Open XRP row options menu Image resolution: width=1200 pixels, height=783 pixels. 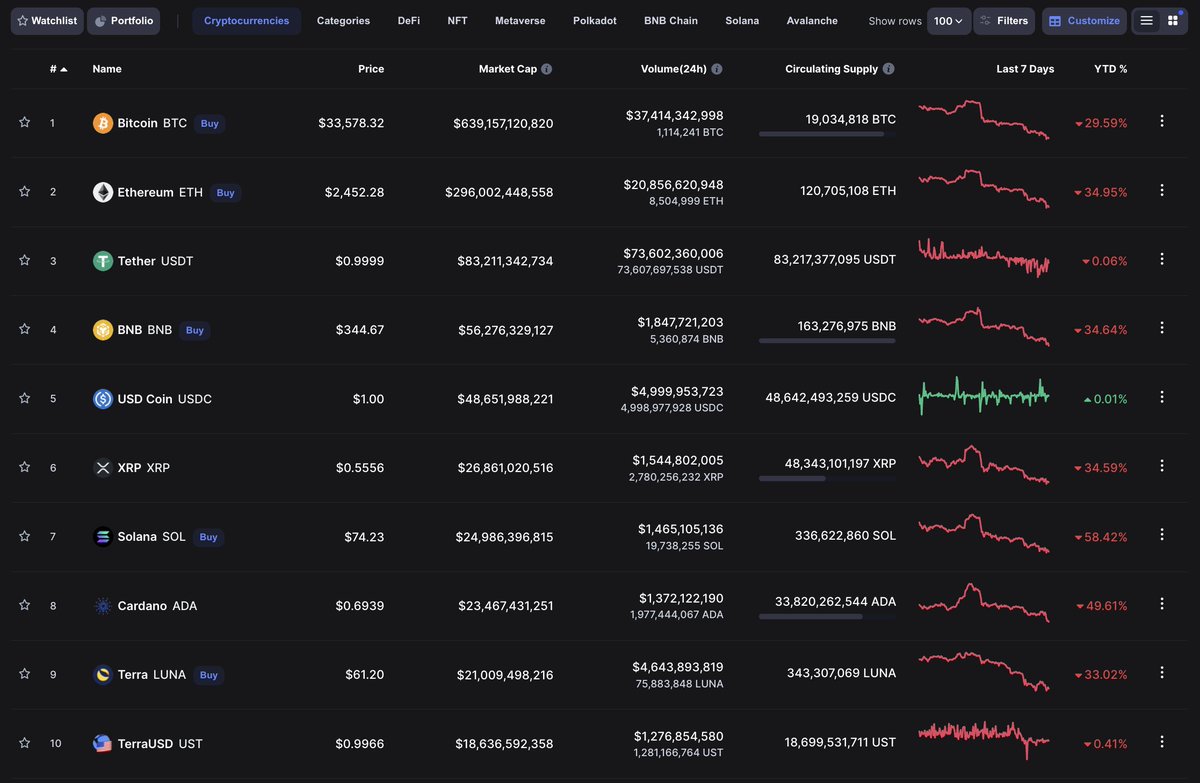coord(1162,466)
